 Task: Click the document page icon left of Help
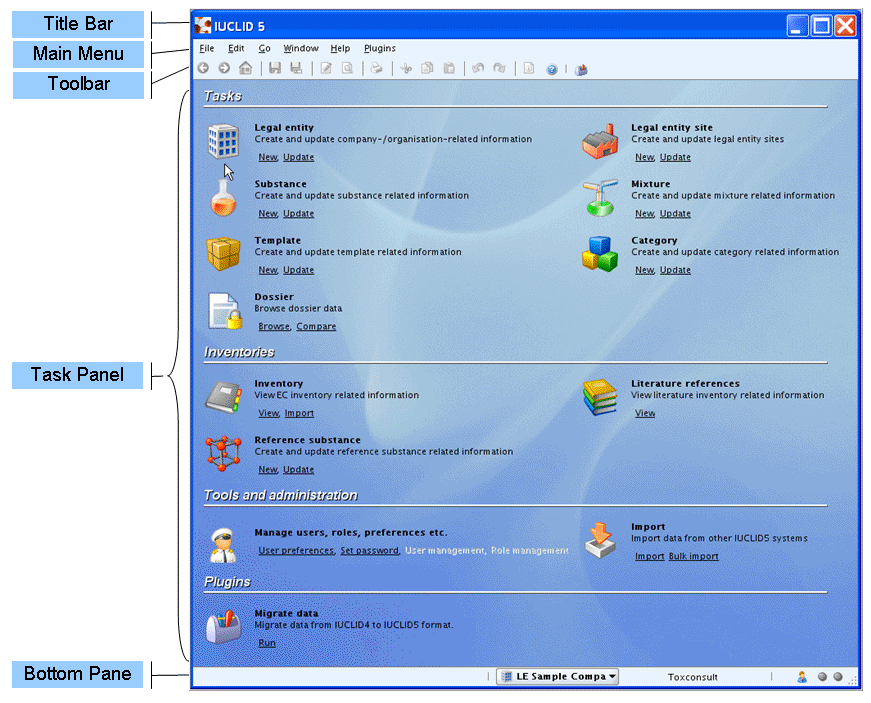click(529, 68)
